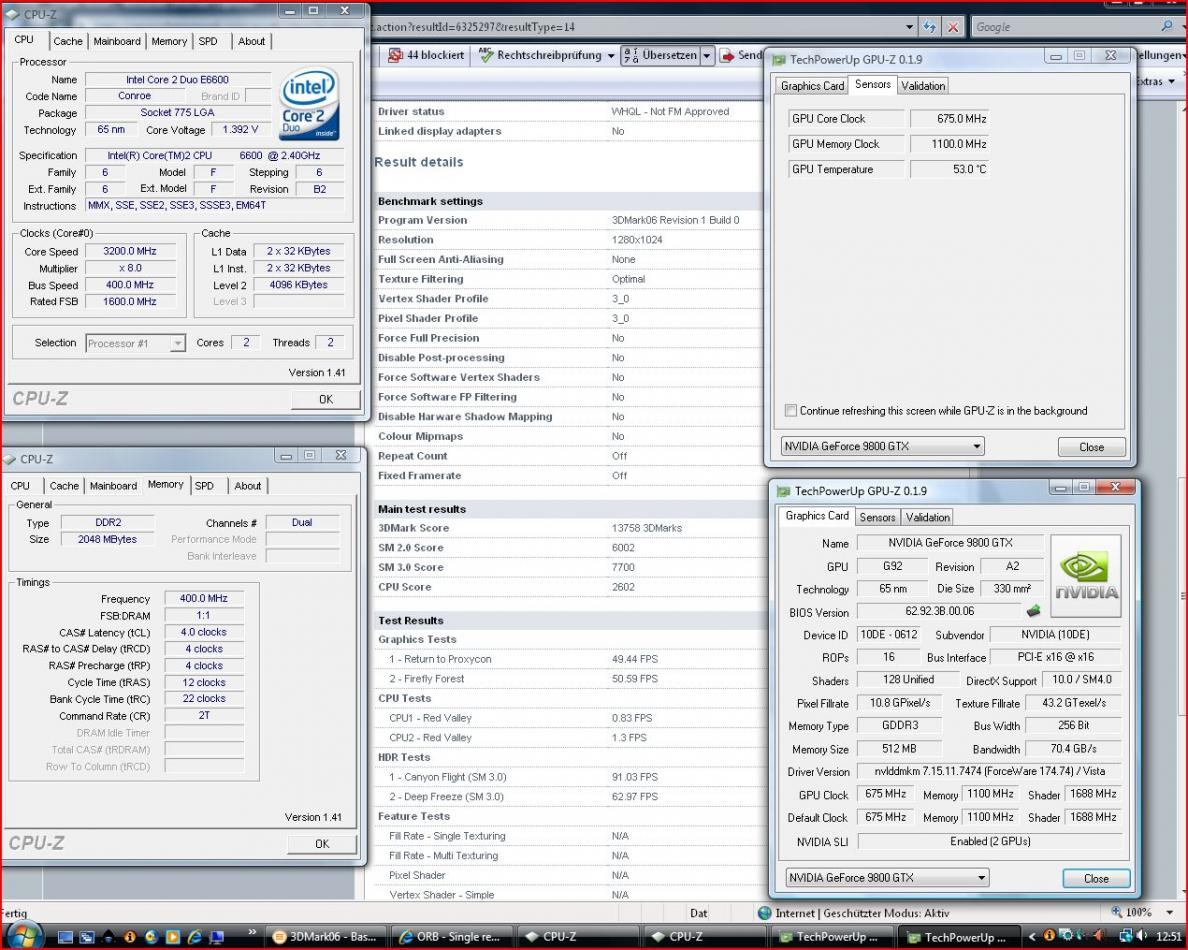The height and width of the screenshot is (950, 1188).
Task: Open the 'Processor #1' selection dropdown in CPU-Z
Action: (x=177, y=343)
